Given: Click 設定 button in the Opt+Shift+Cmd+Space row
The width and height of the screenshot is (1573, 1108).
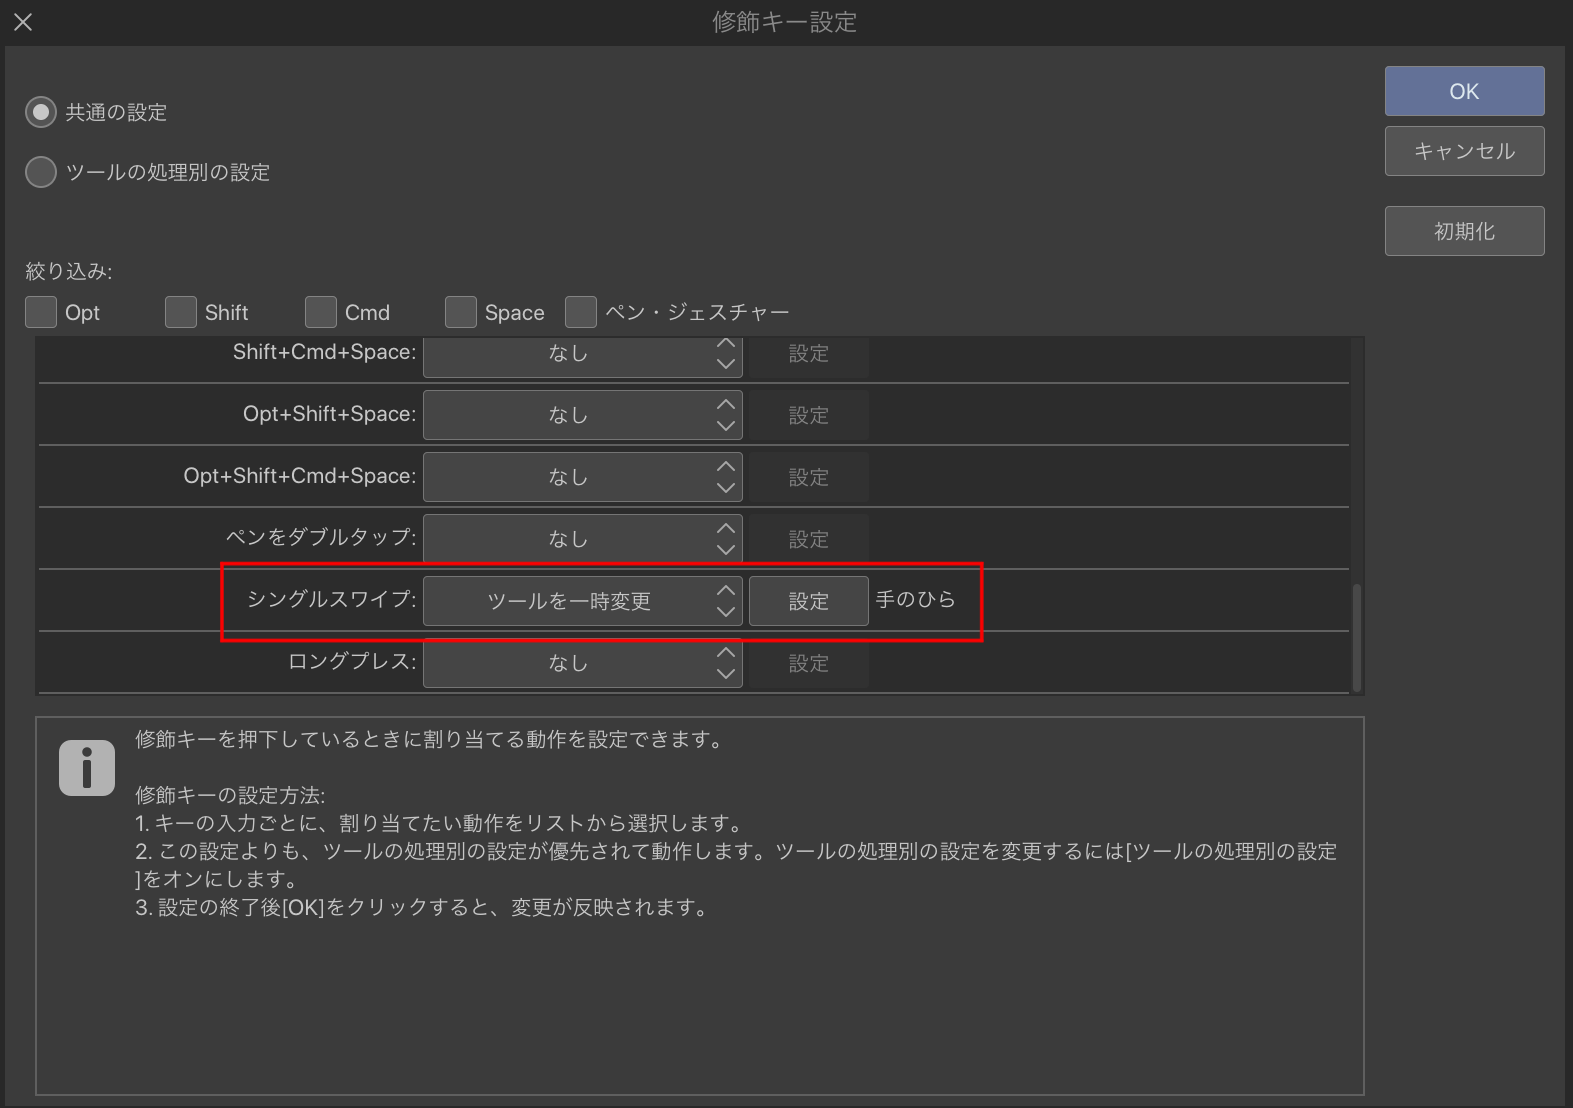Looking at the screenshot, I should point(809,477).
